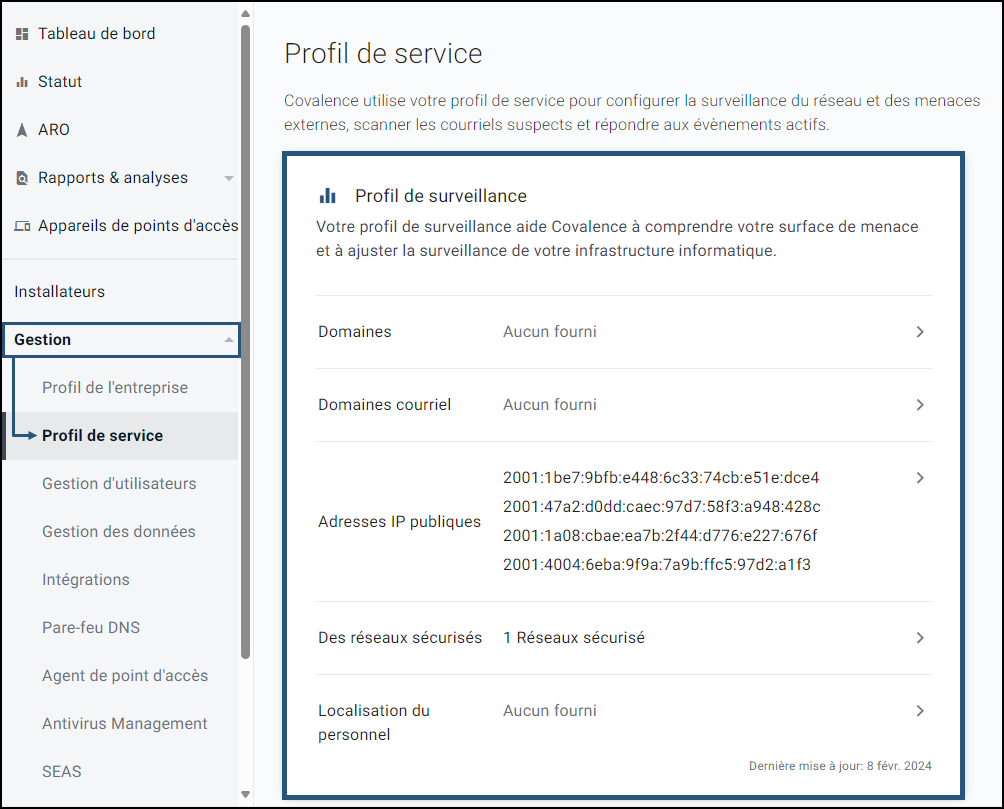Open Rapports & analyses via its magnifier icon
The width and height of the screenshot is (1004, 809).
20,177
